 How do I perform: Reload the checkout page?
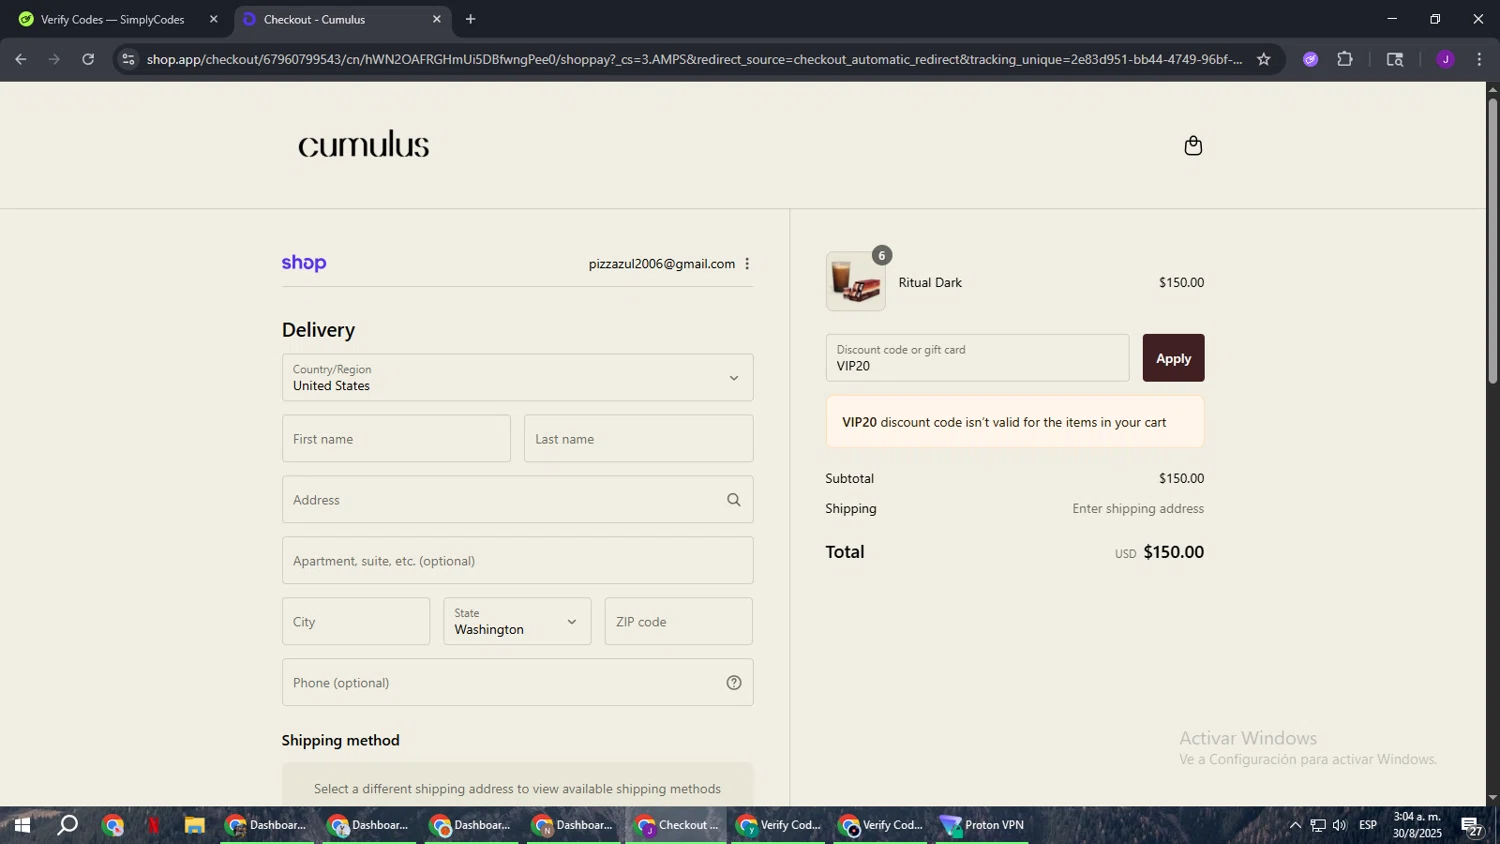click(x=88, y=59)
